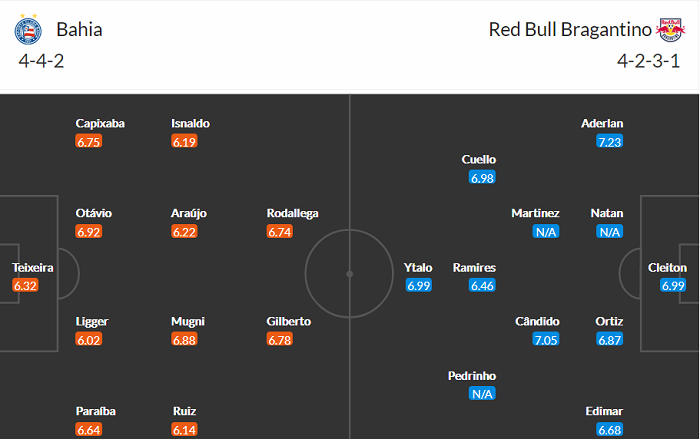The width and height of the screenshot is (700, 439).
Task: Click Cuello's 6.98 rating badge
Action: click(482, 178)
